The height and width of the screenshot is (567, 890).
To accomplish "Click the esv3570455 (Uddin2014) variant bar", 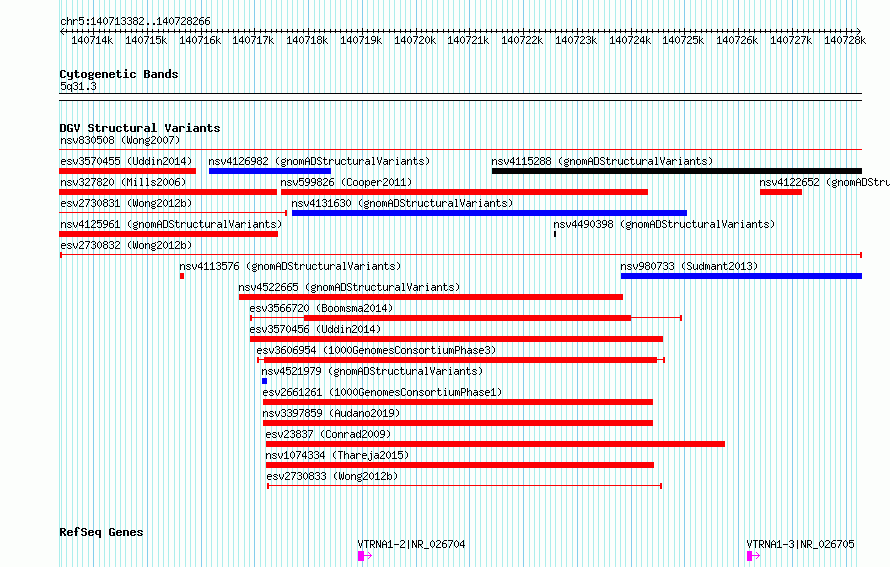I will [128, 171].
